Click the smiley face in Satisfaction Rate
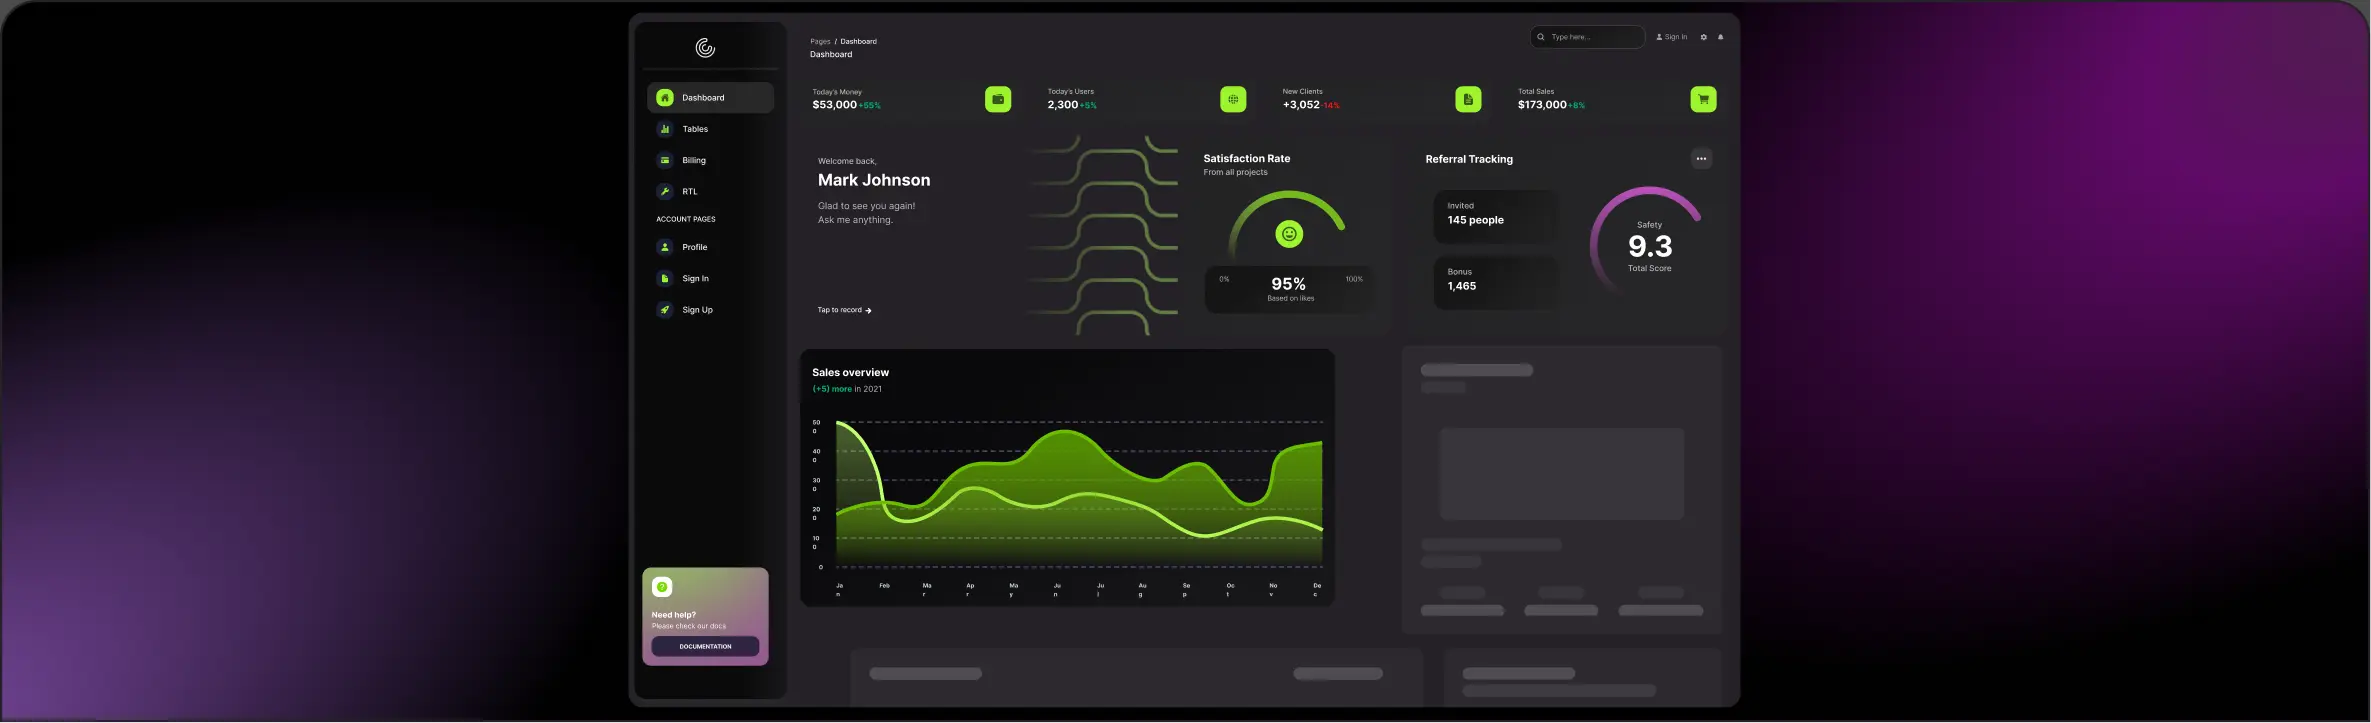The image size is (2371, 723). [1289, 234]
